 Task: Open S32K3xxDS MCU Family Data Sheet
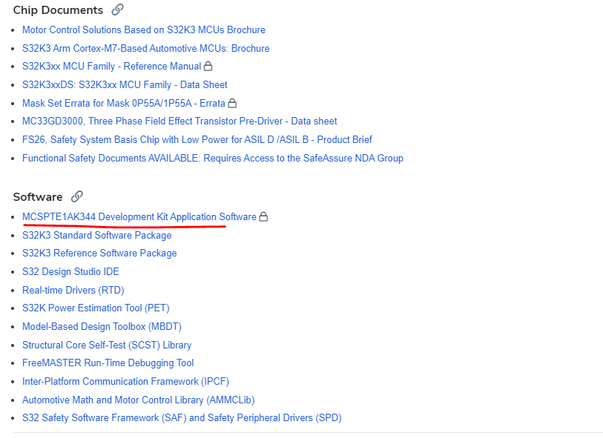pos(125,85)
